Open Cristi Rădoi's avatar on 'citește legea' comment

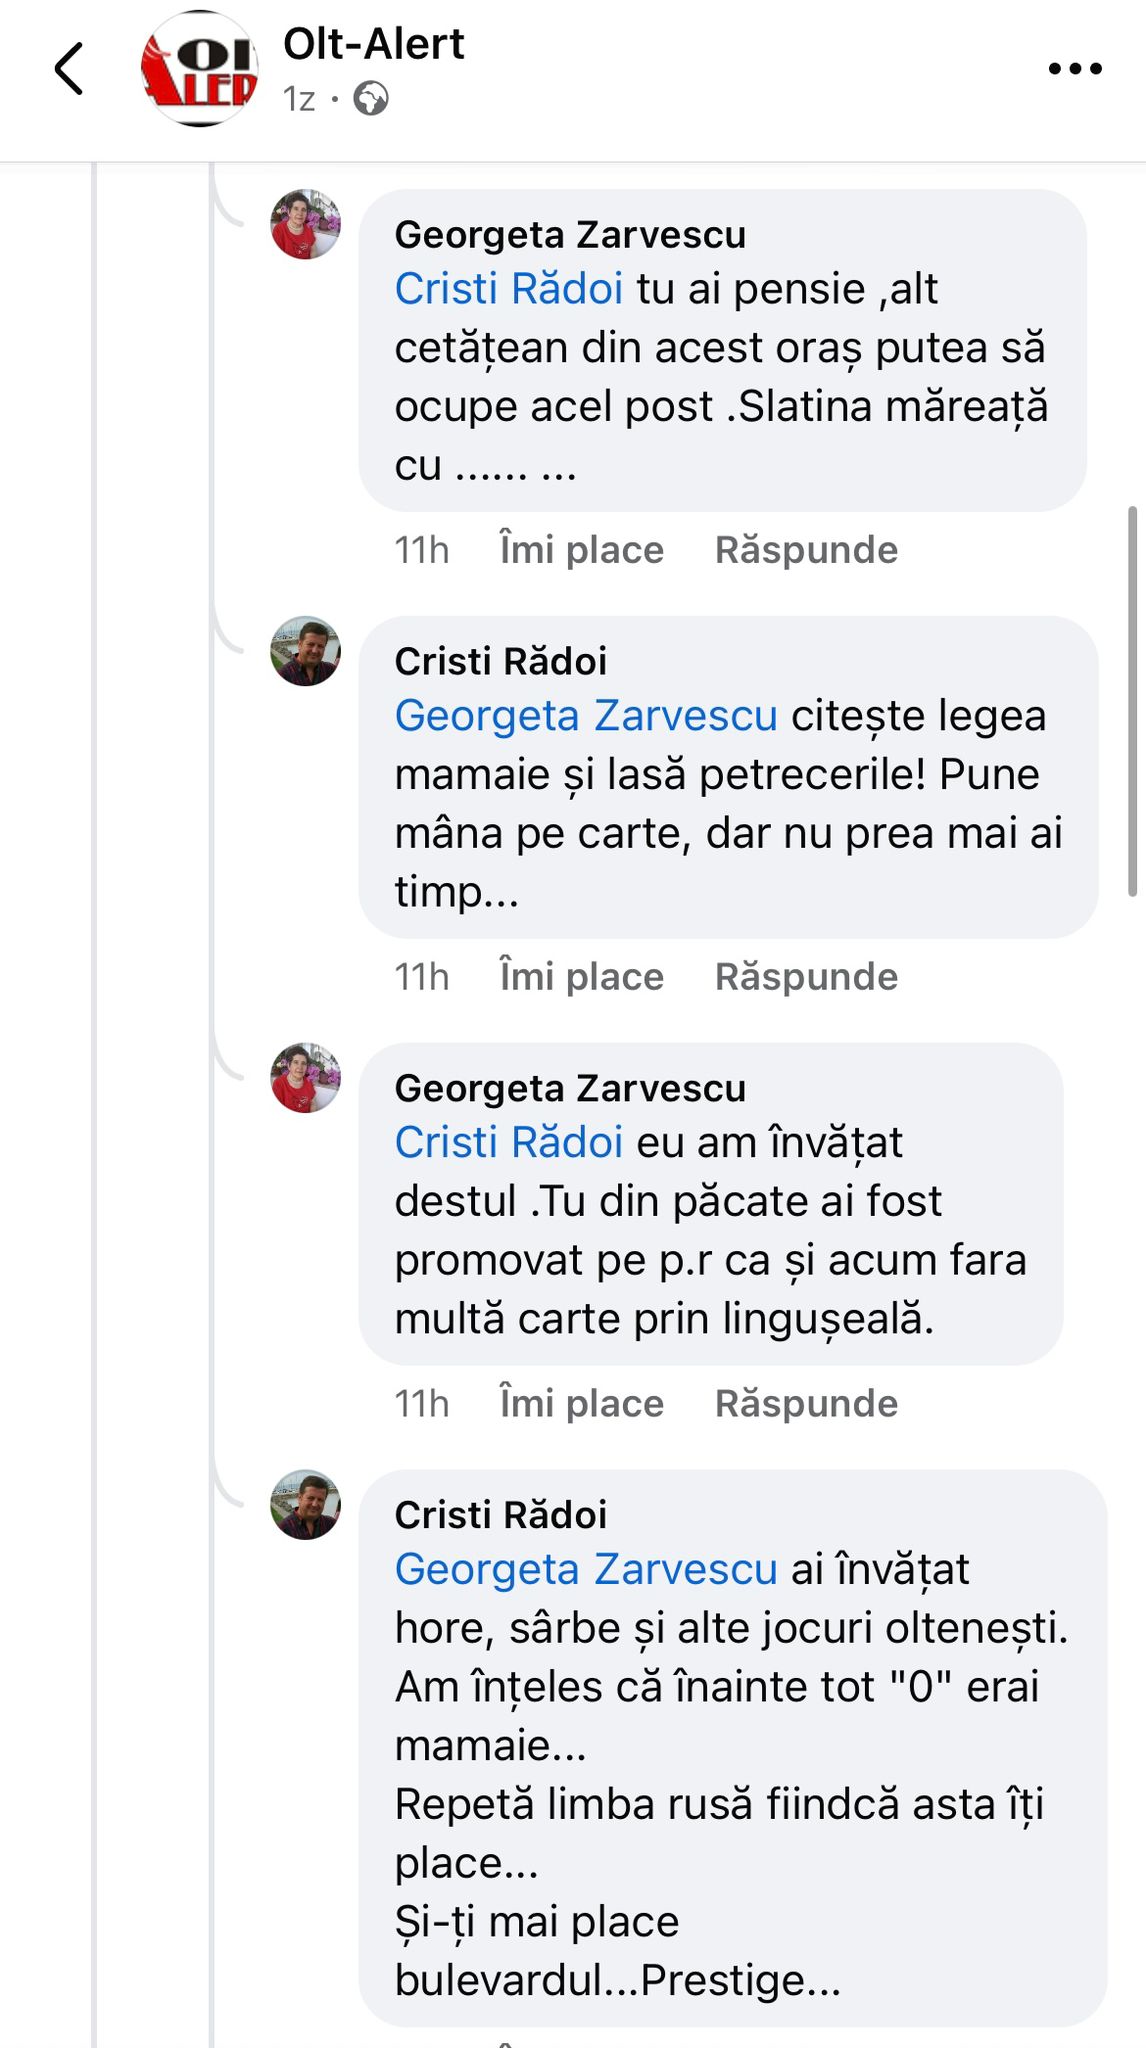point(306,651)
